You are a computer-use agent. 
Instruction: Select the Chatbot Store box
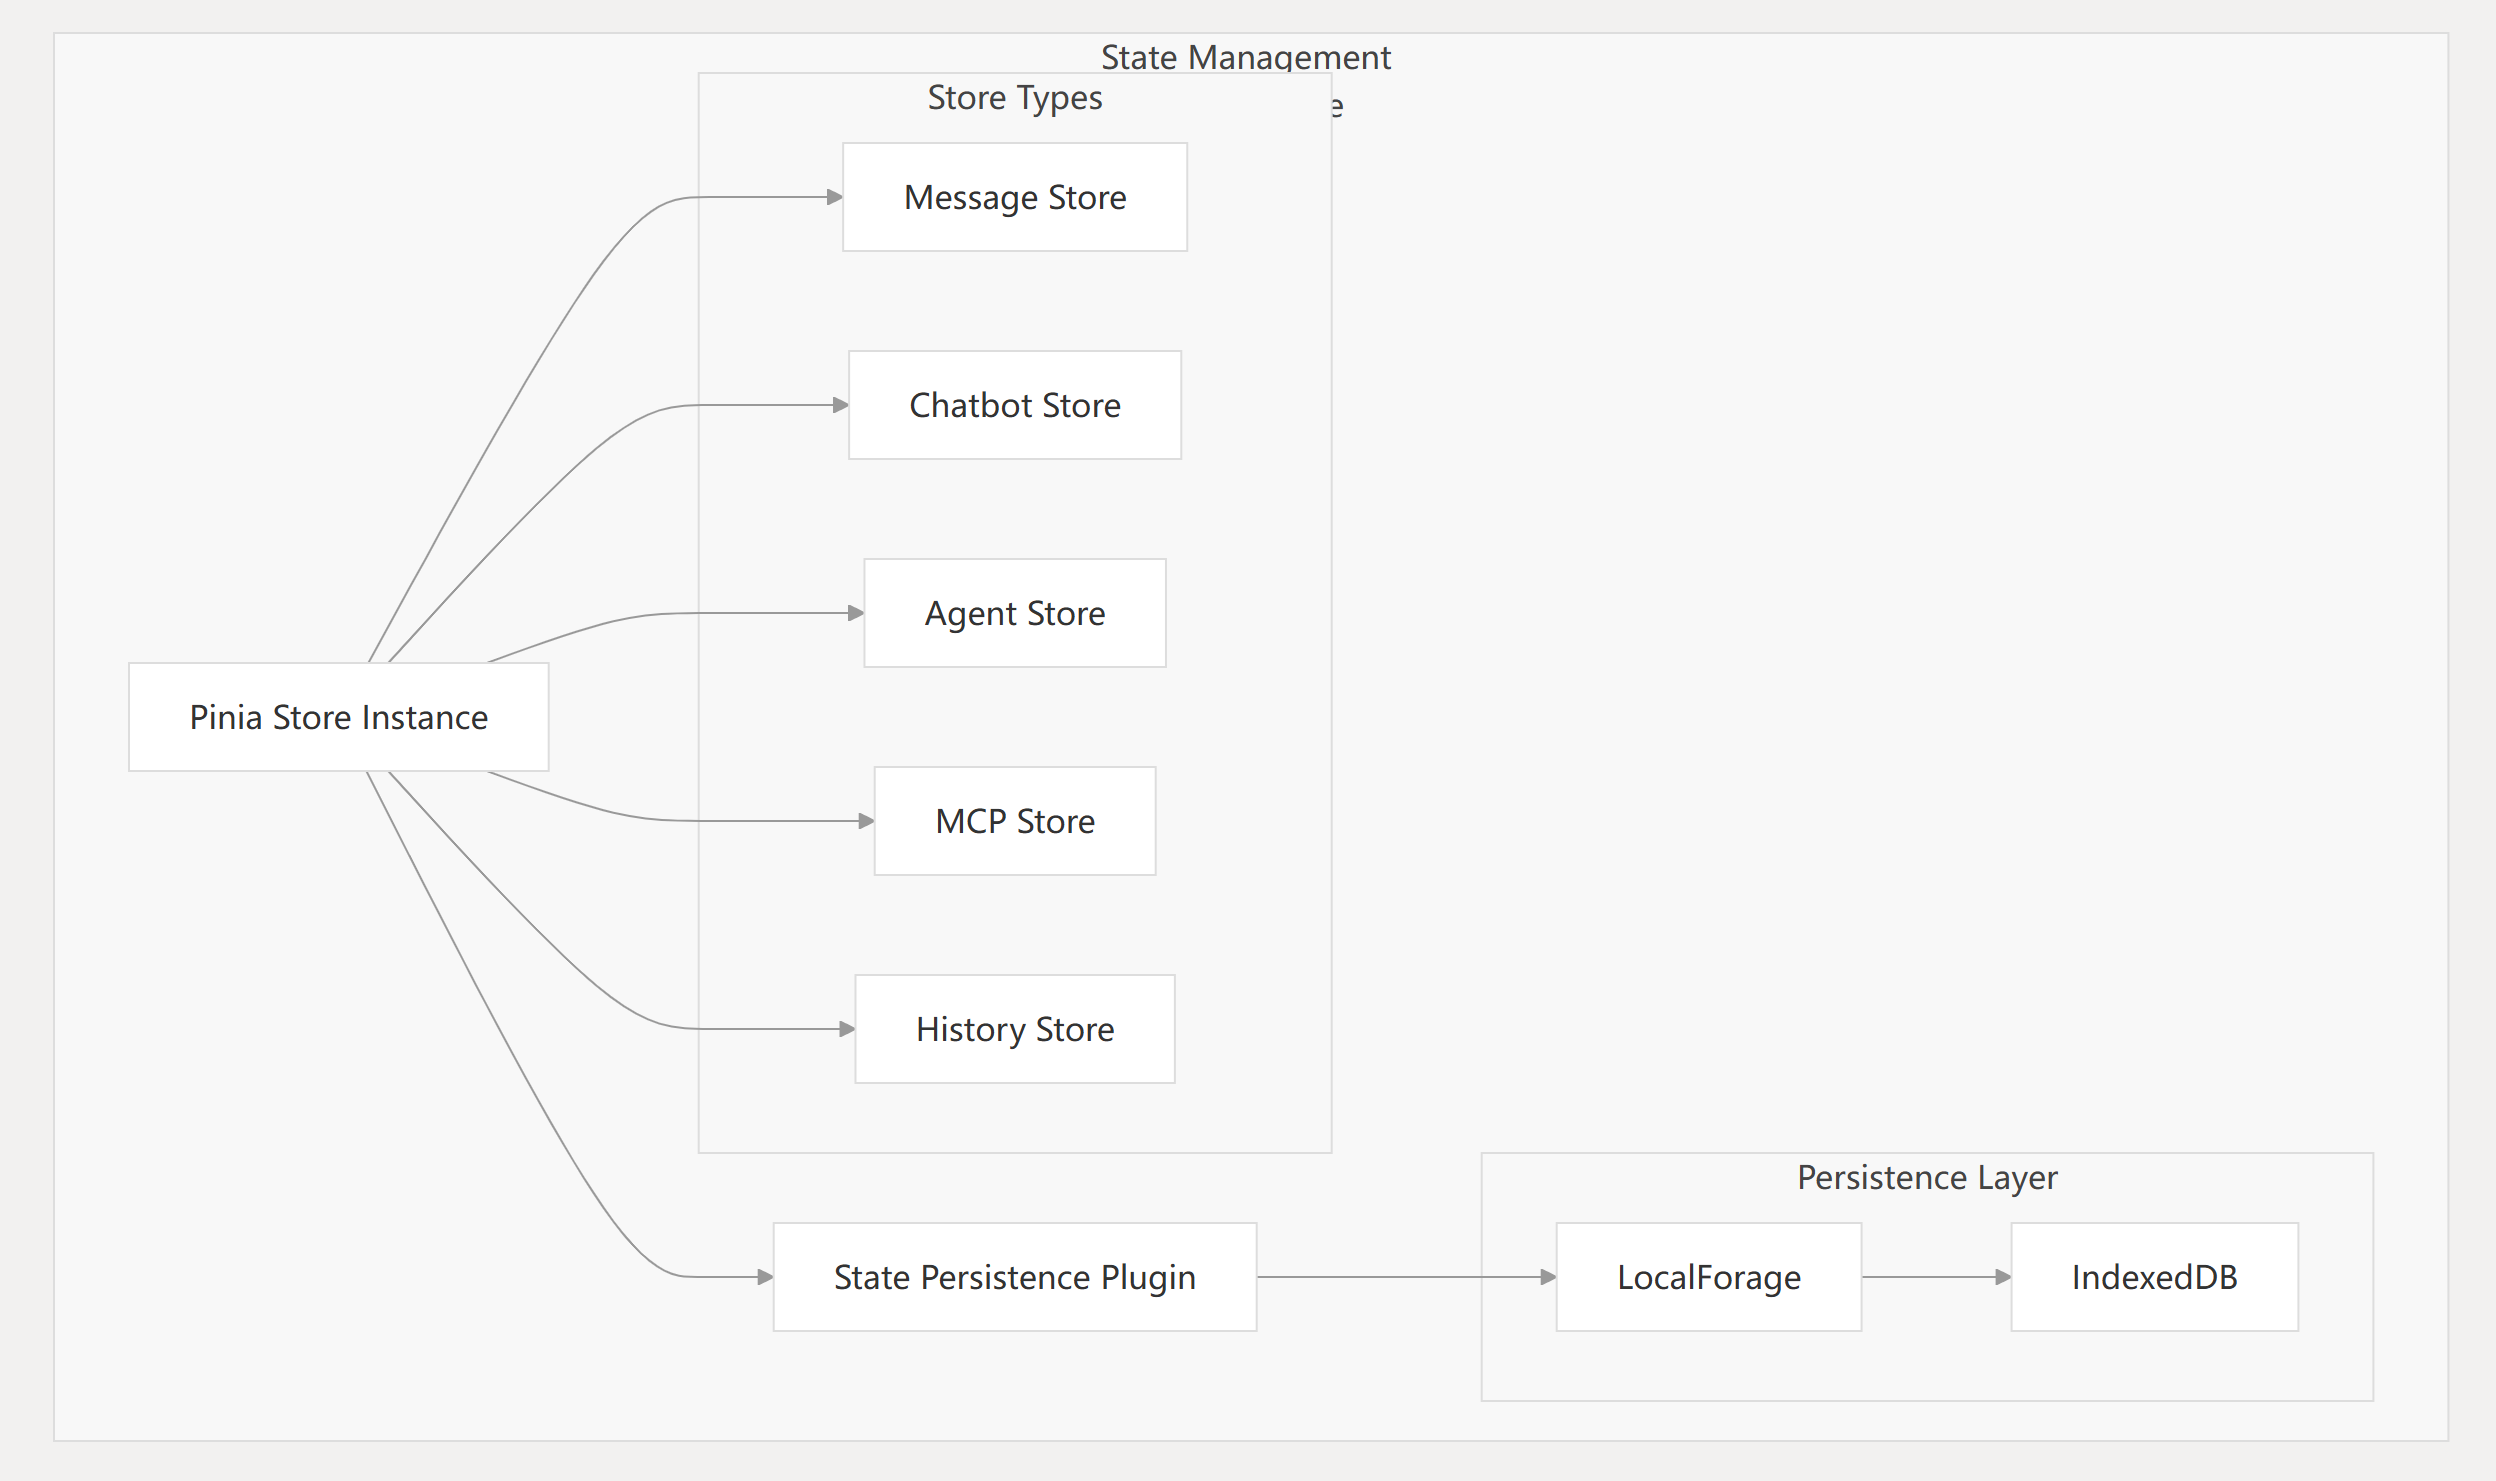1014,405
